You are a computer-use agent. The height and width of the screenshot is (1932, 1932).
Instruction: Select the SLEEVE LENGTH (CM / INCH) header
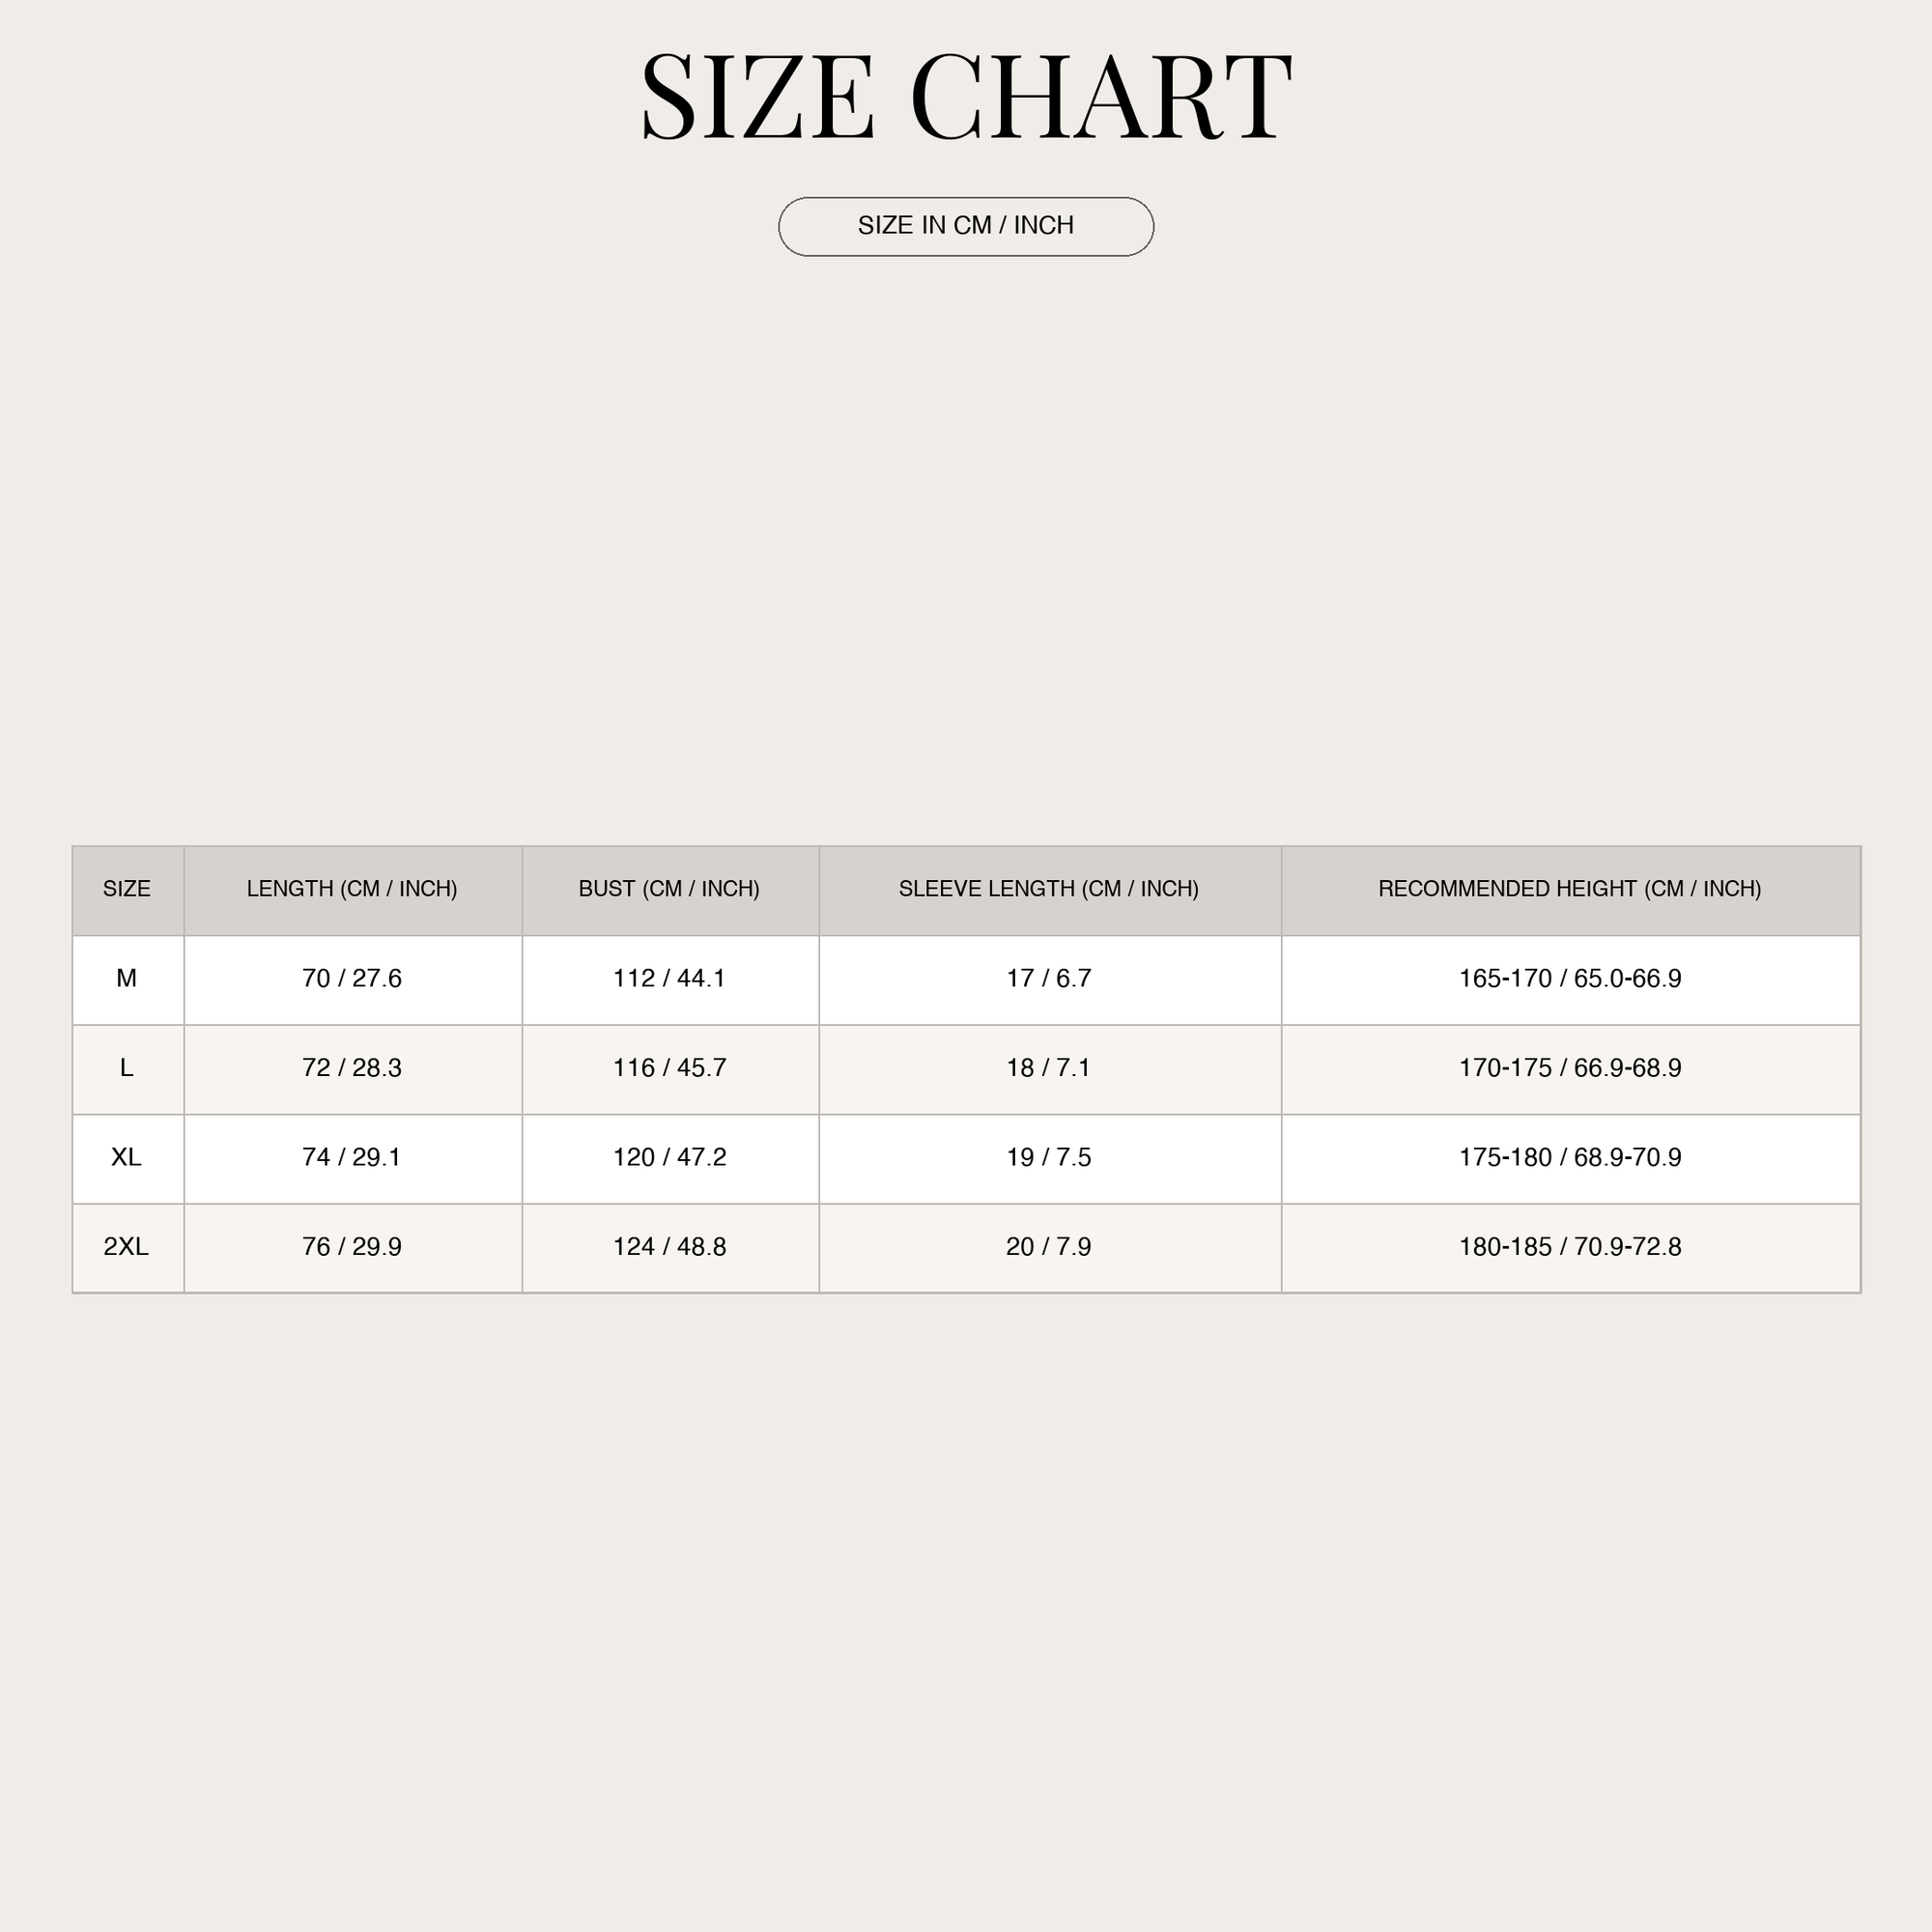pos(1050,890)
